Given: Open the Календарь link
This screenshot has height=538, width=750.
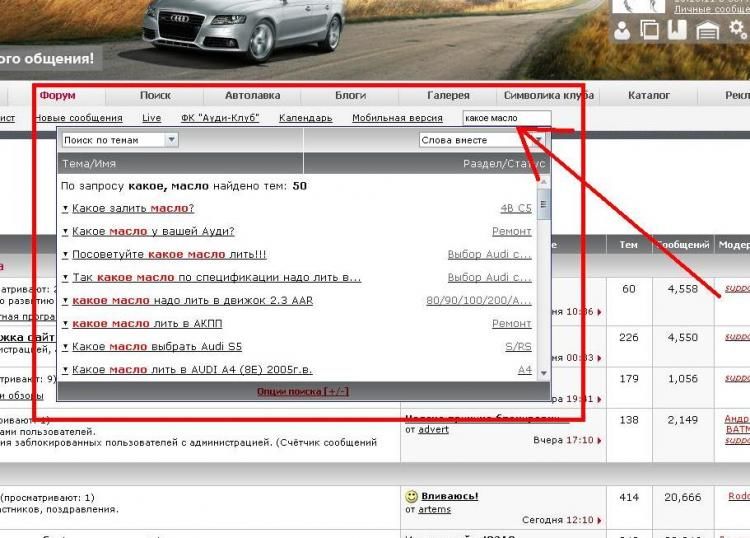Looking at the screenshot, I should 305,118.
